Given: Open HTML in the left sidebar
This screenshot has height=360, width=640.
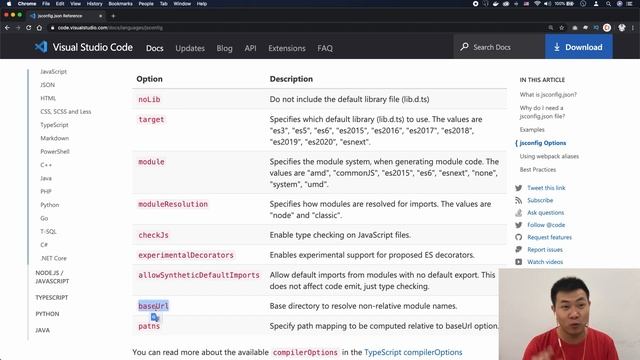Looking at the screenshot, I should click(x=48, y=98).
